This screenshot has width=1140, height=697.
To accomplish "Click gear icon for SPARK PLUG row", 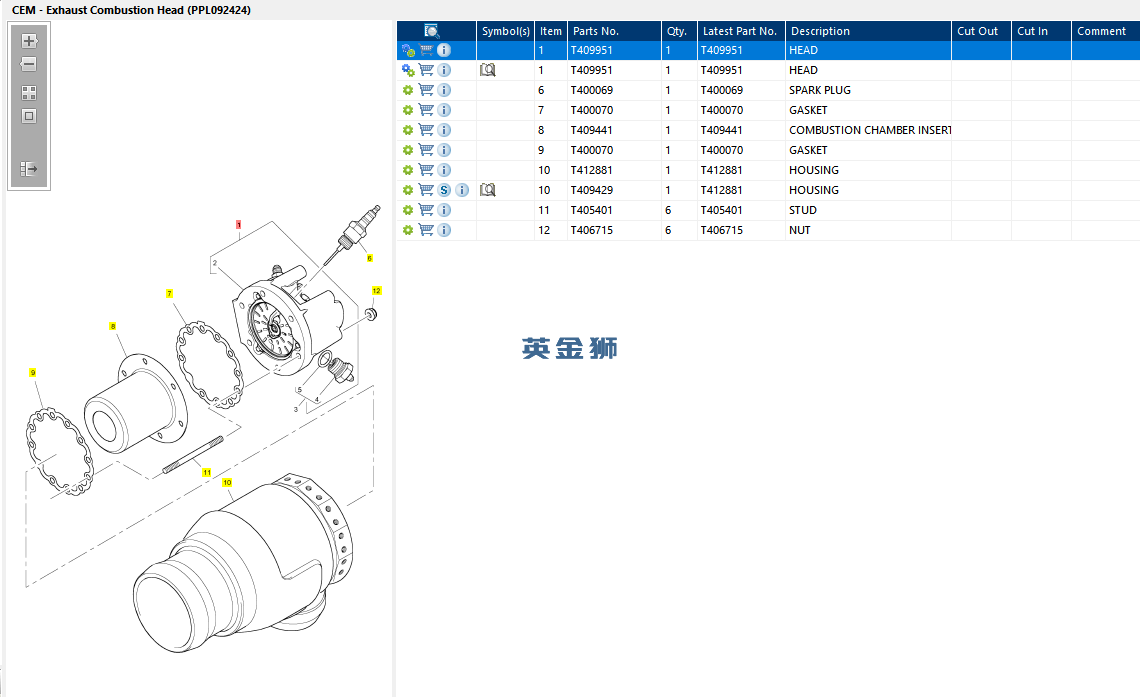I will coord(408,90).
